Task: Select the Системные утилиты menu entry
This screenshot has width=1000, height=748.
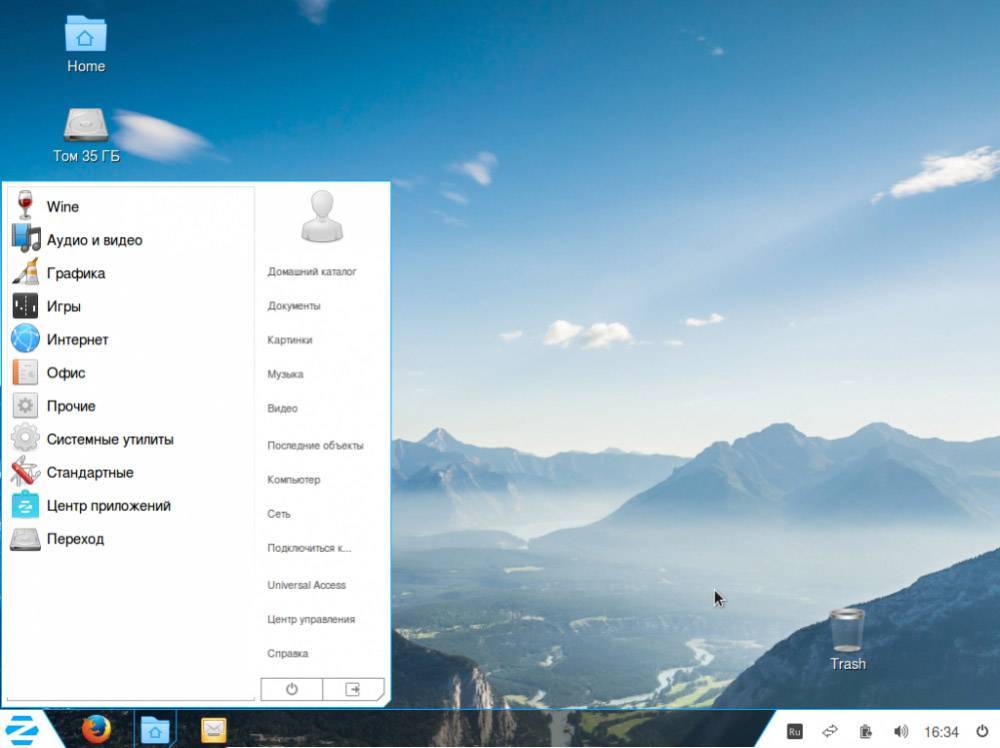Action: pos(109,439)
